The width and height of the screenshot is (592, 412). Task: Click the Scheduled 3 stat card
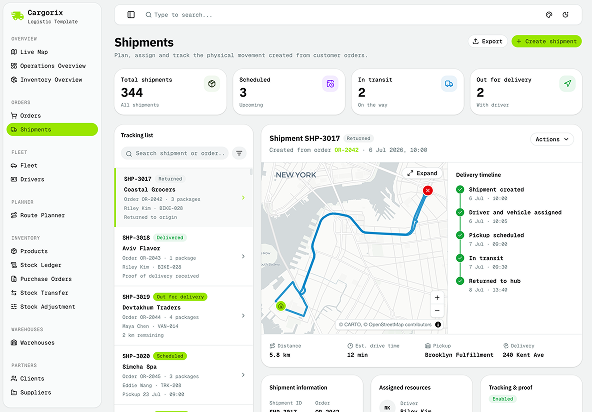(x=289, y=92)
